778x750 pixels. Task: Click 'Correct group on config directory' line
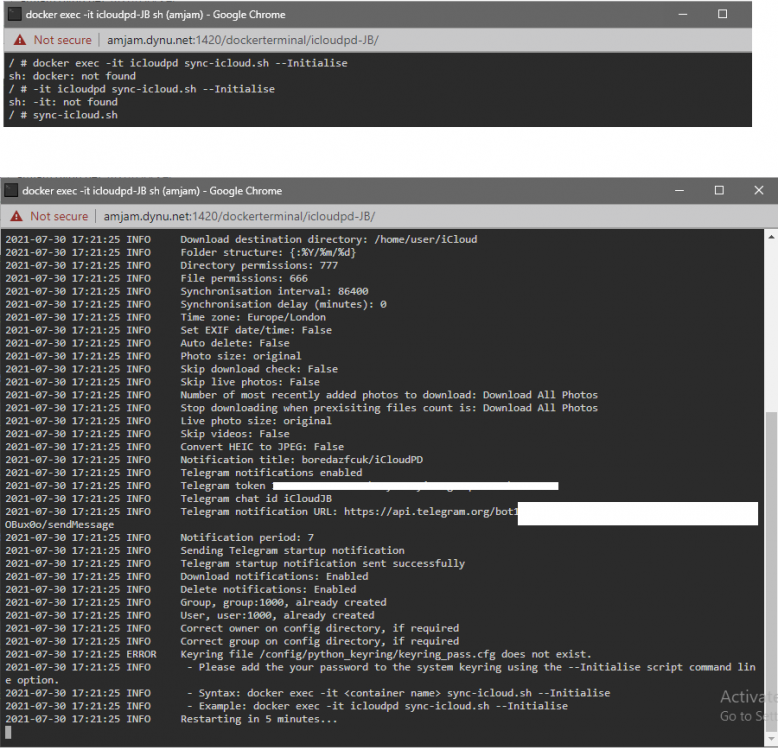[x=320, y=641]
